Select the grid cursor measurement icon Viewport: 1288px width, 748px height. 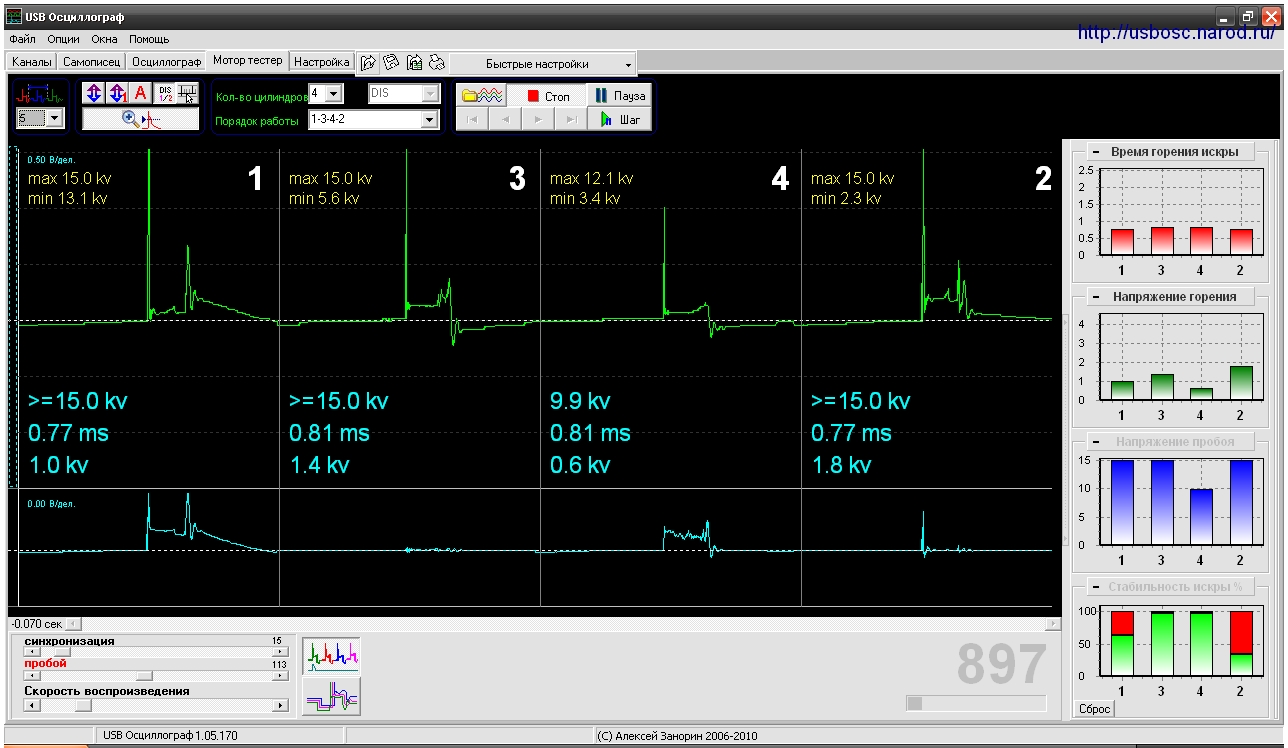click(x=187, y=93)
